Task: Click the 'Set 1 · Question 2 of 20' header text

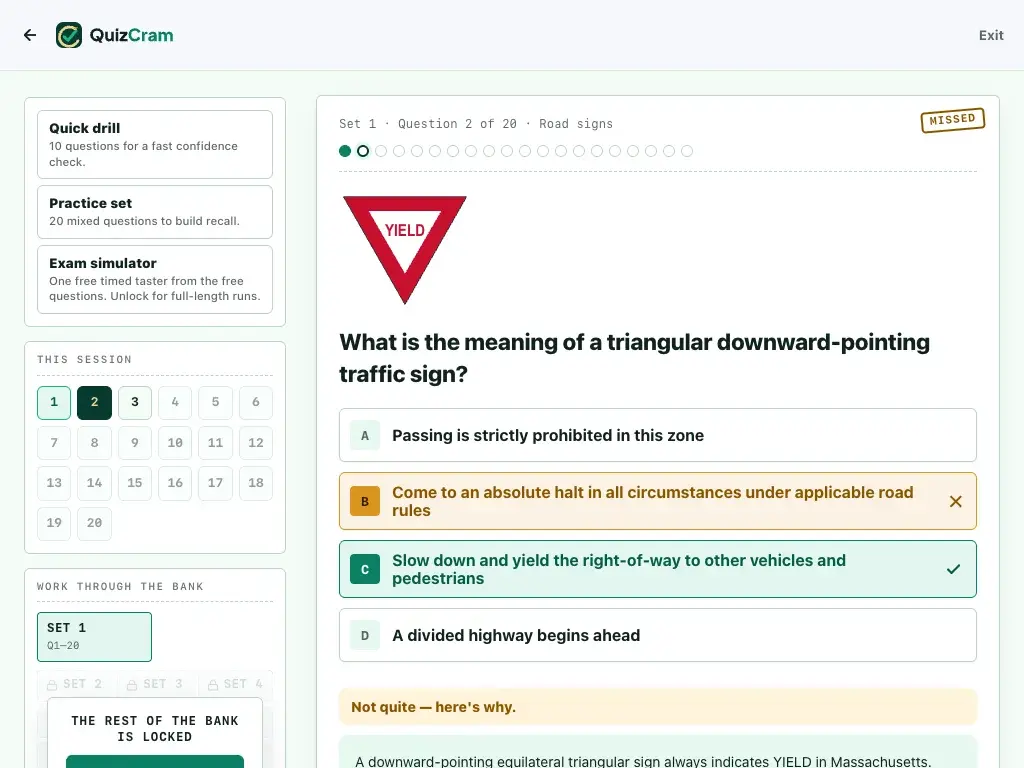Action: pos(428,124)
